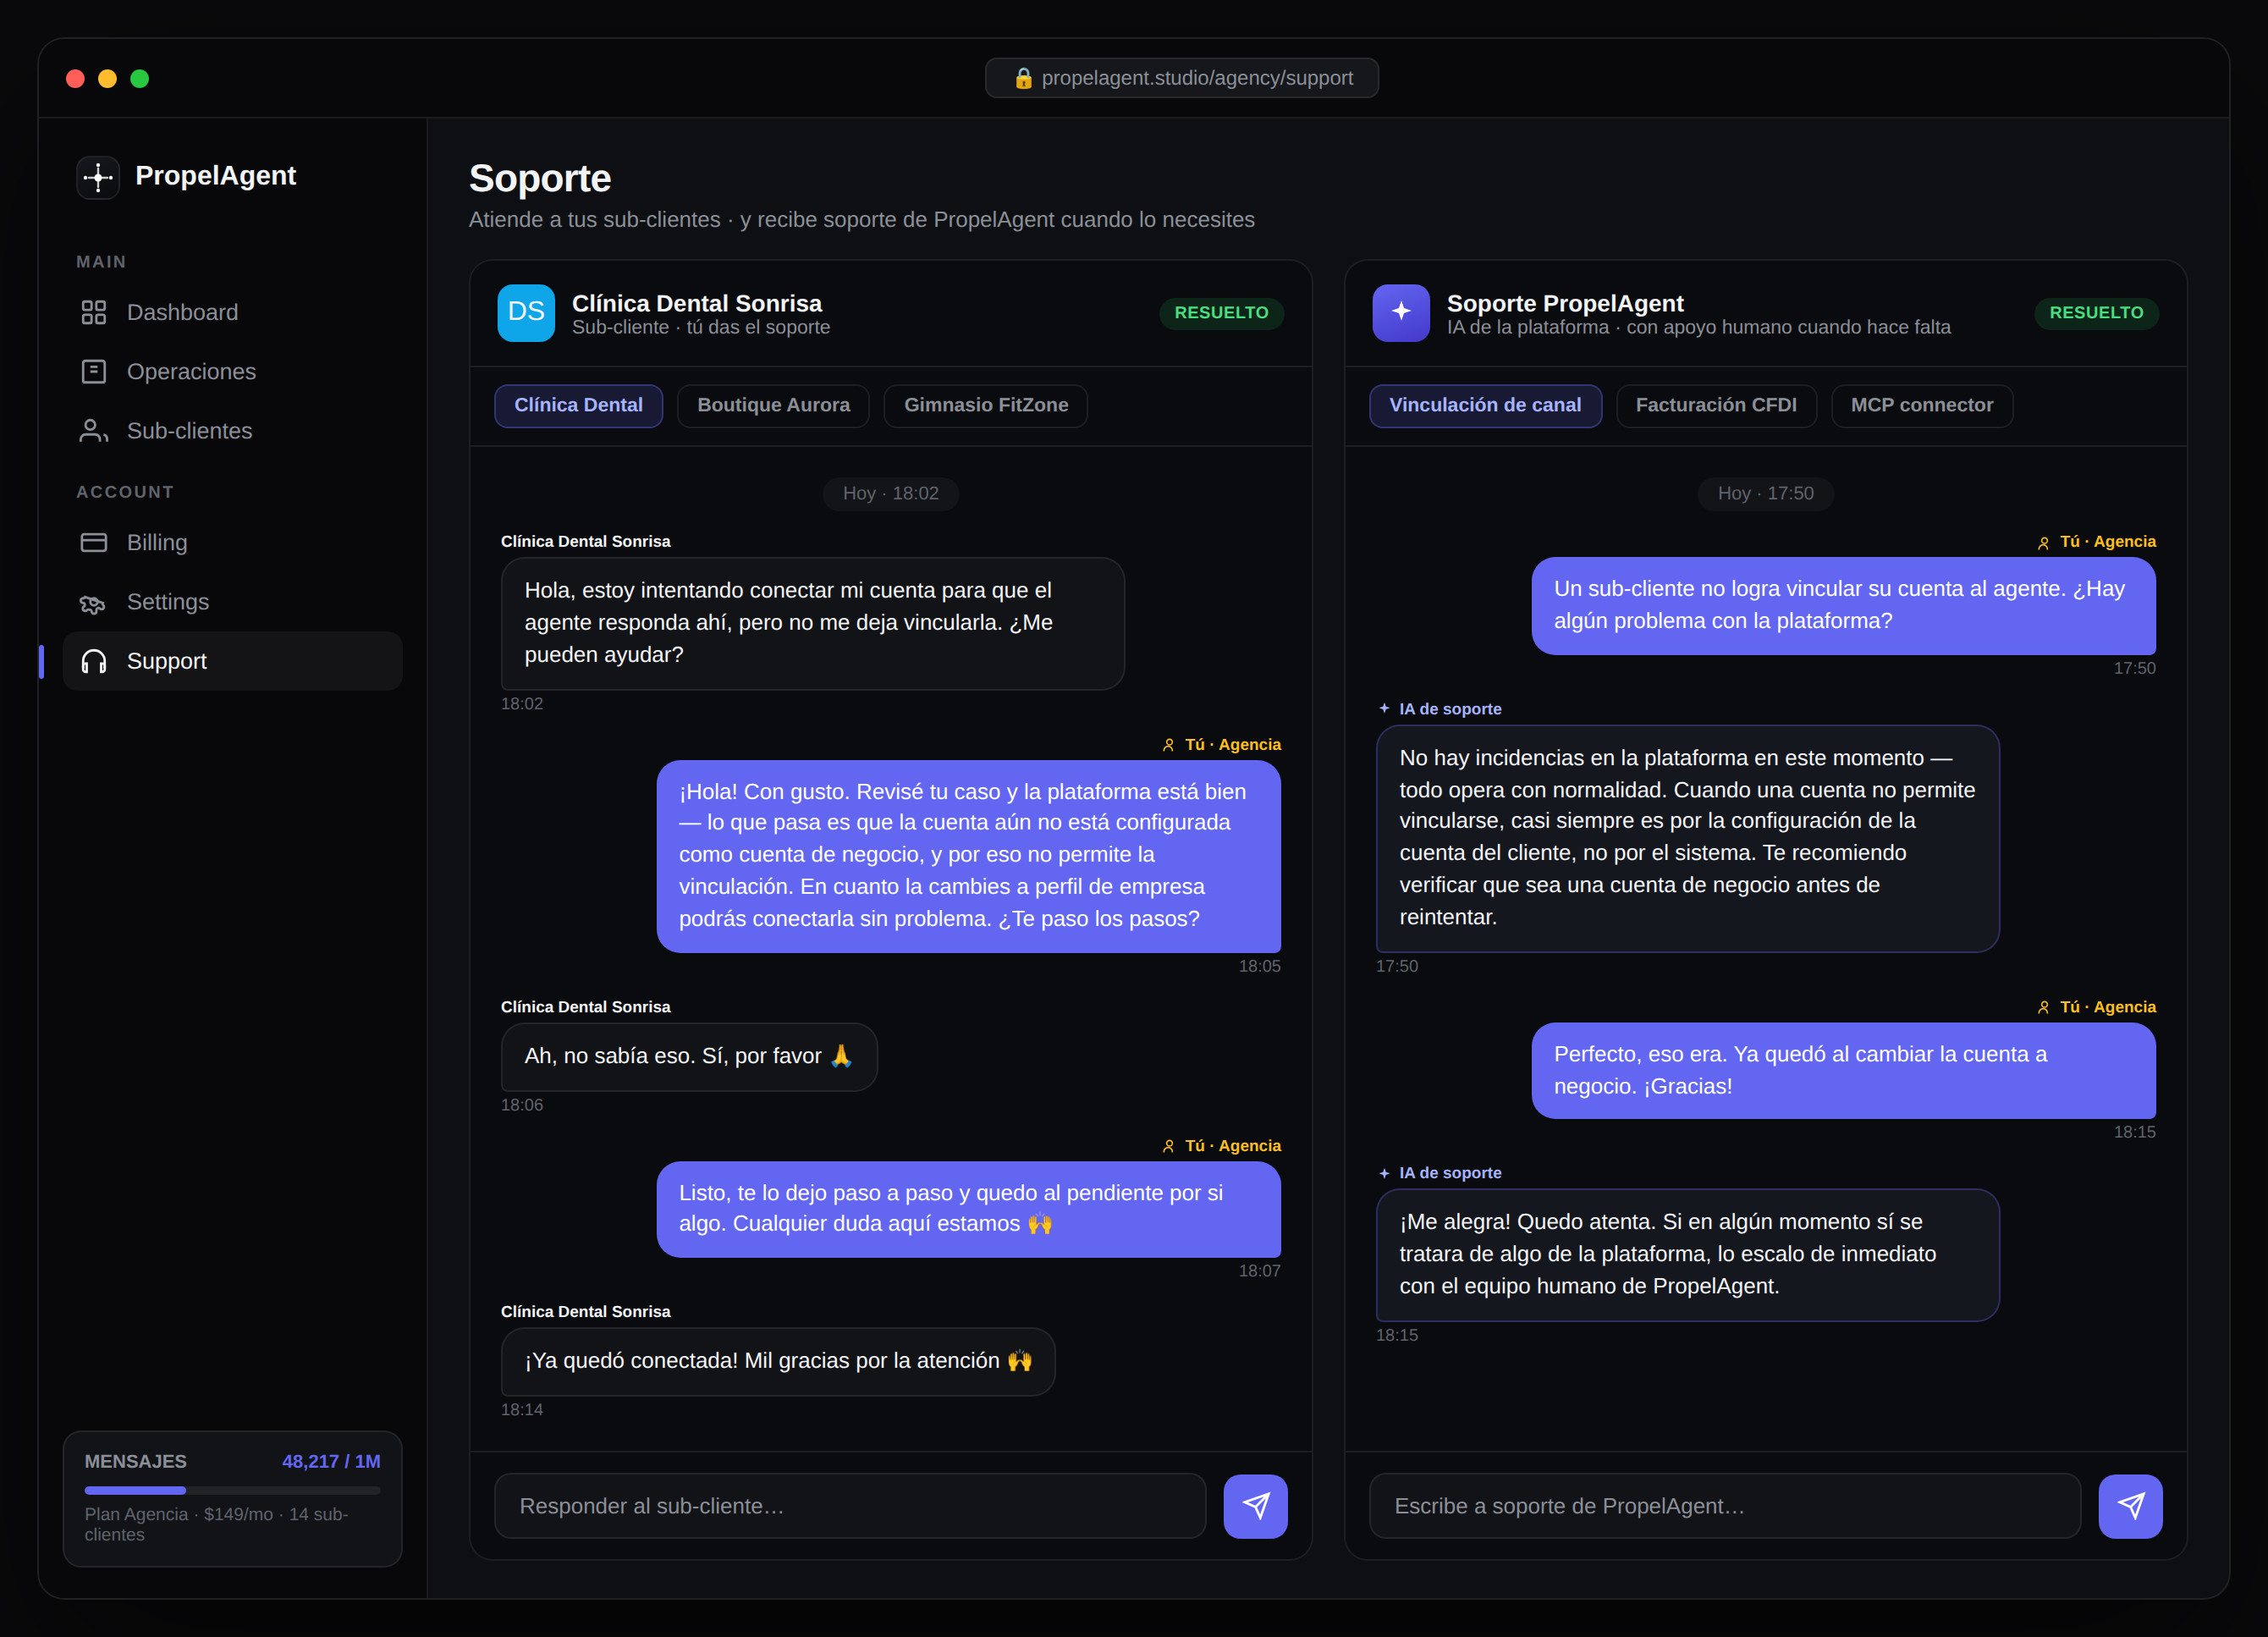The width and height of the screenshot is (2268, 1637).
Task: Click the Operaciones icon
Action: 94,372
